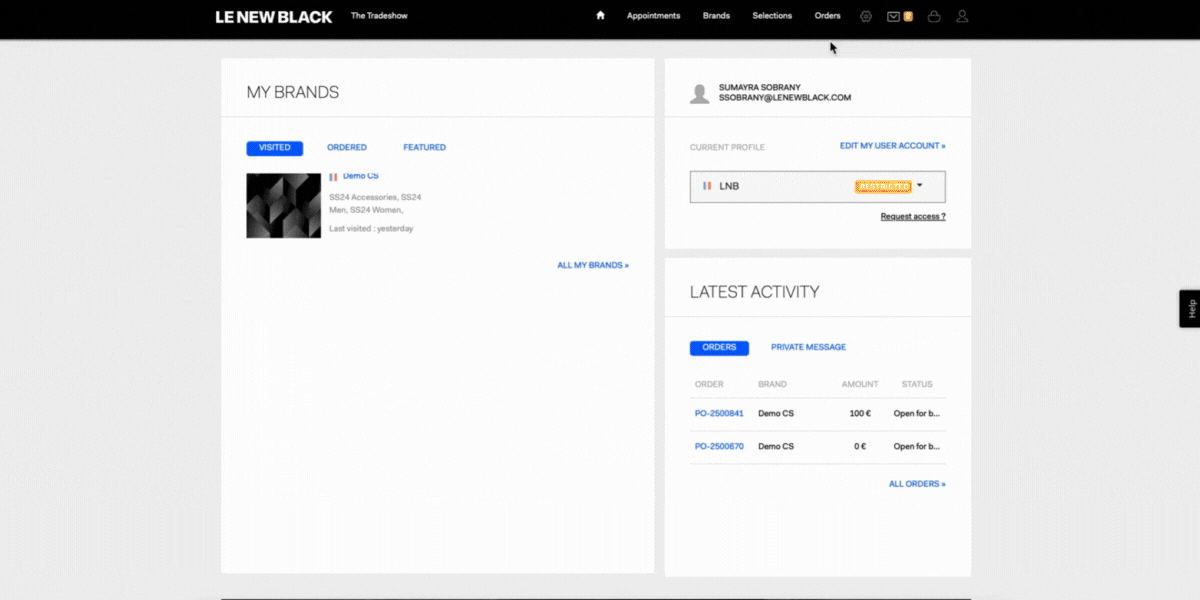This screenshot has width=1200, height=600.
Task: Open the Demo CS brand name link
Action: [x=361, y=176]
